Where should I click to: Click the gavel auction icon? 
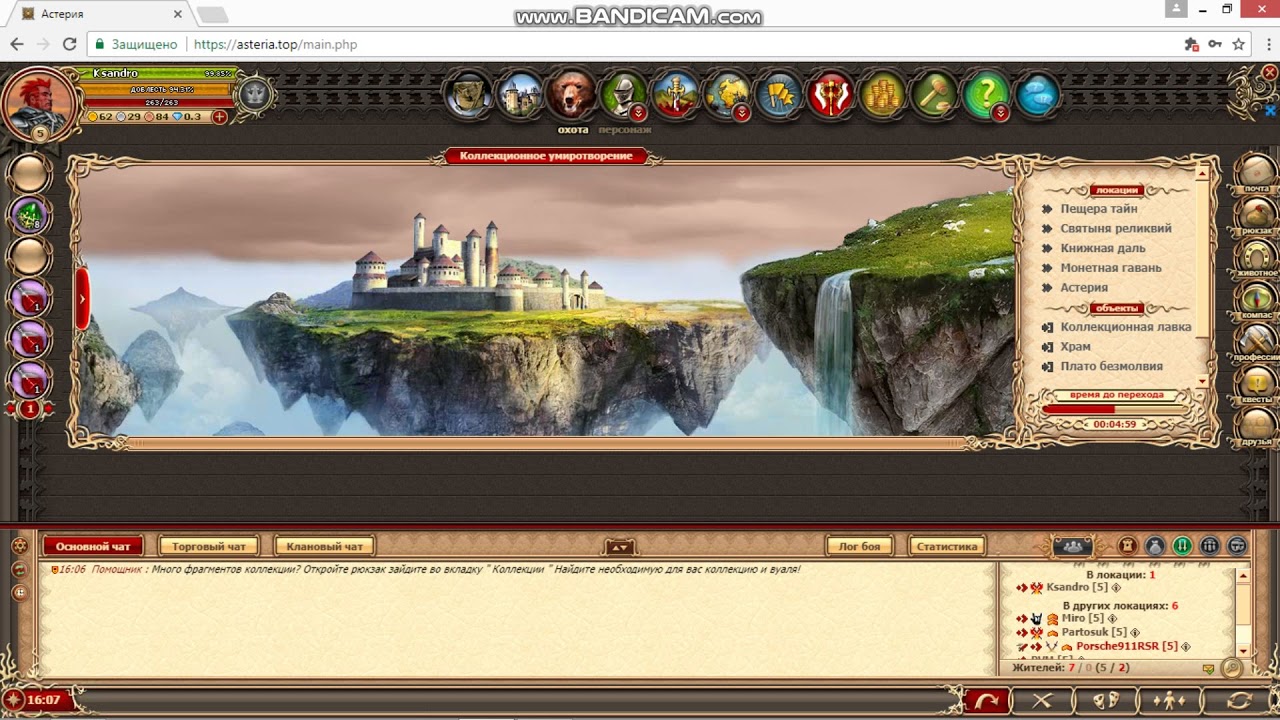pos(934,95)
